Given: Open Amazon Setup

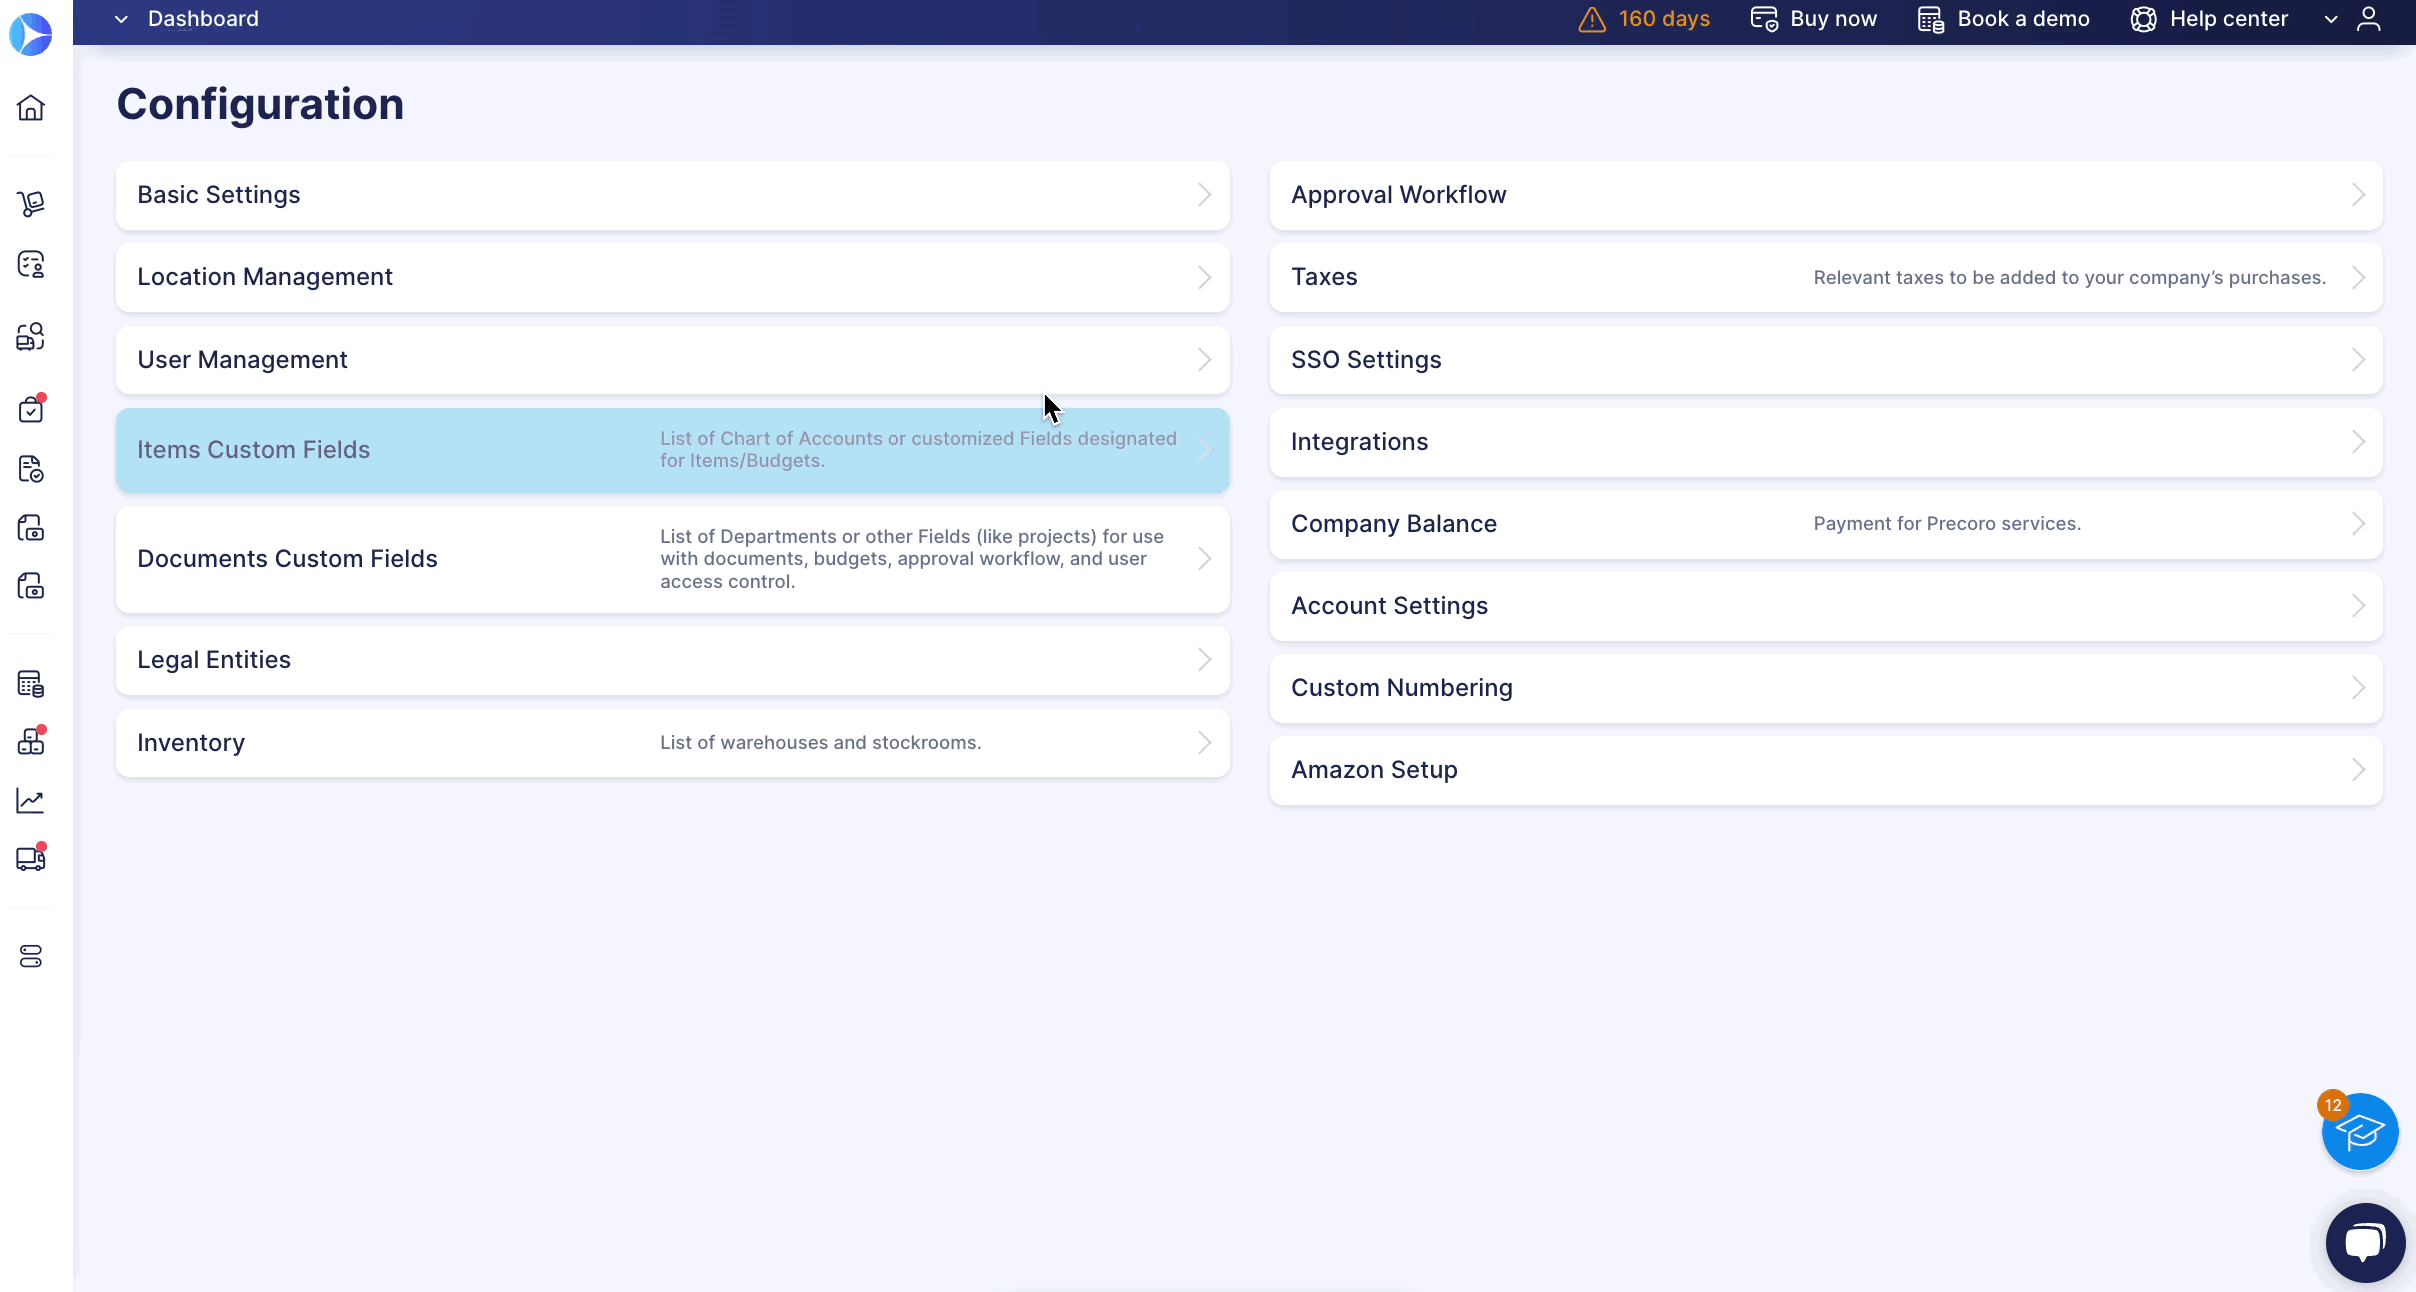Looking at the screenshot, I should 1826,770.
